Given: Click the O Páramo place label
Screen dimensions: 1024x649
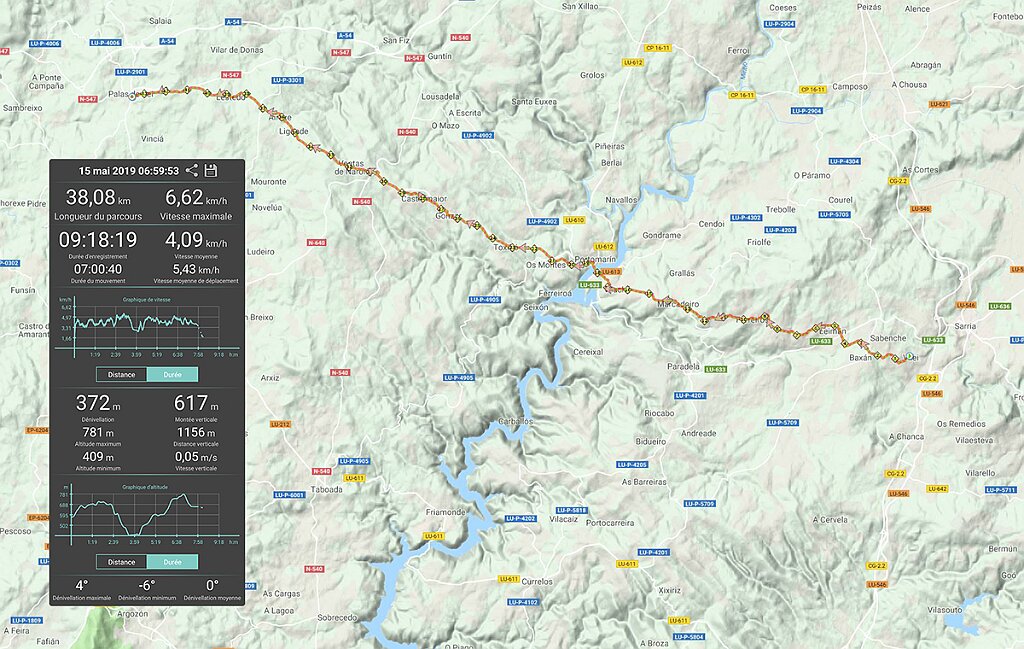Looking at the screenshot, I should point(812,175).
